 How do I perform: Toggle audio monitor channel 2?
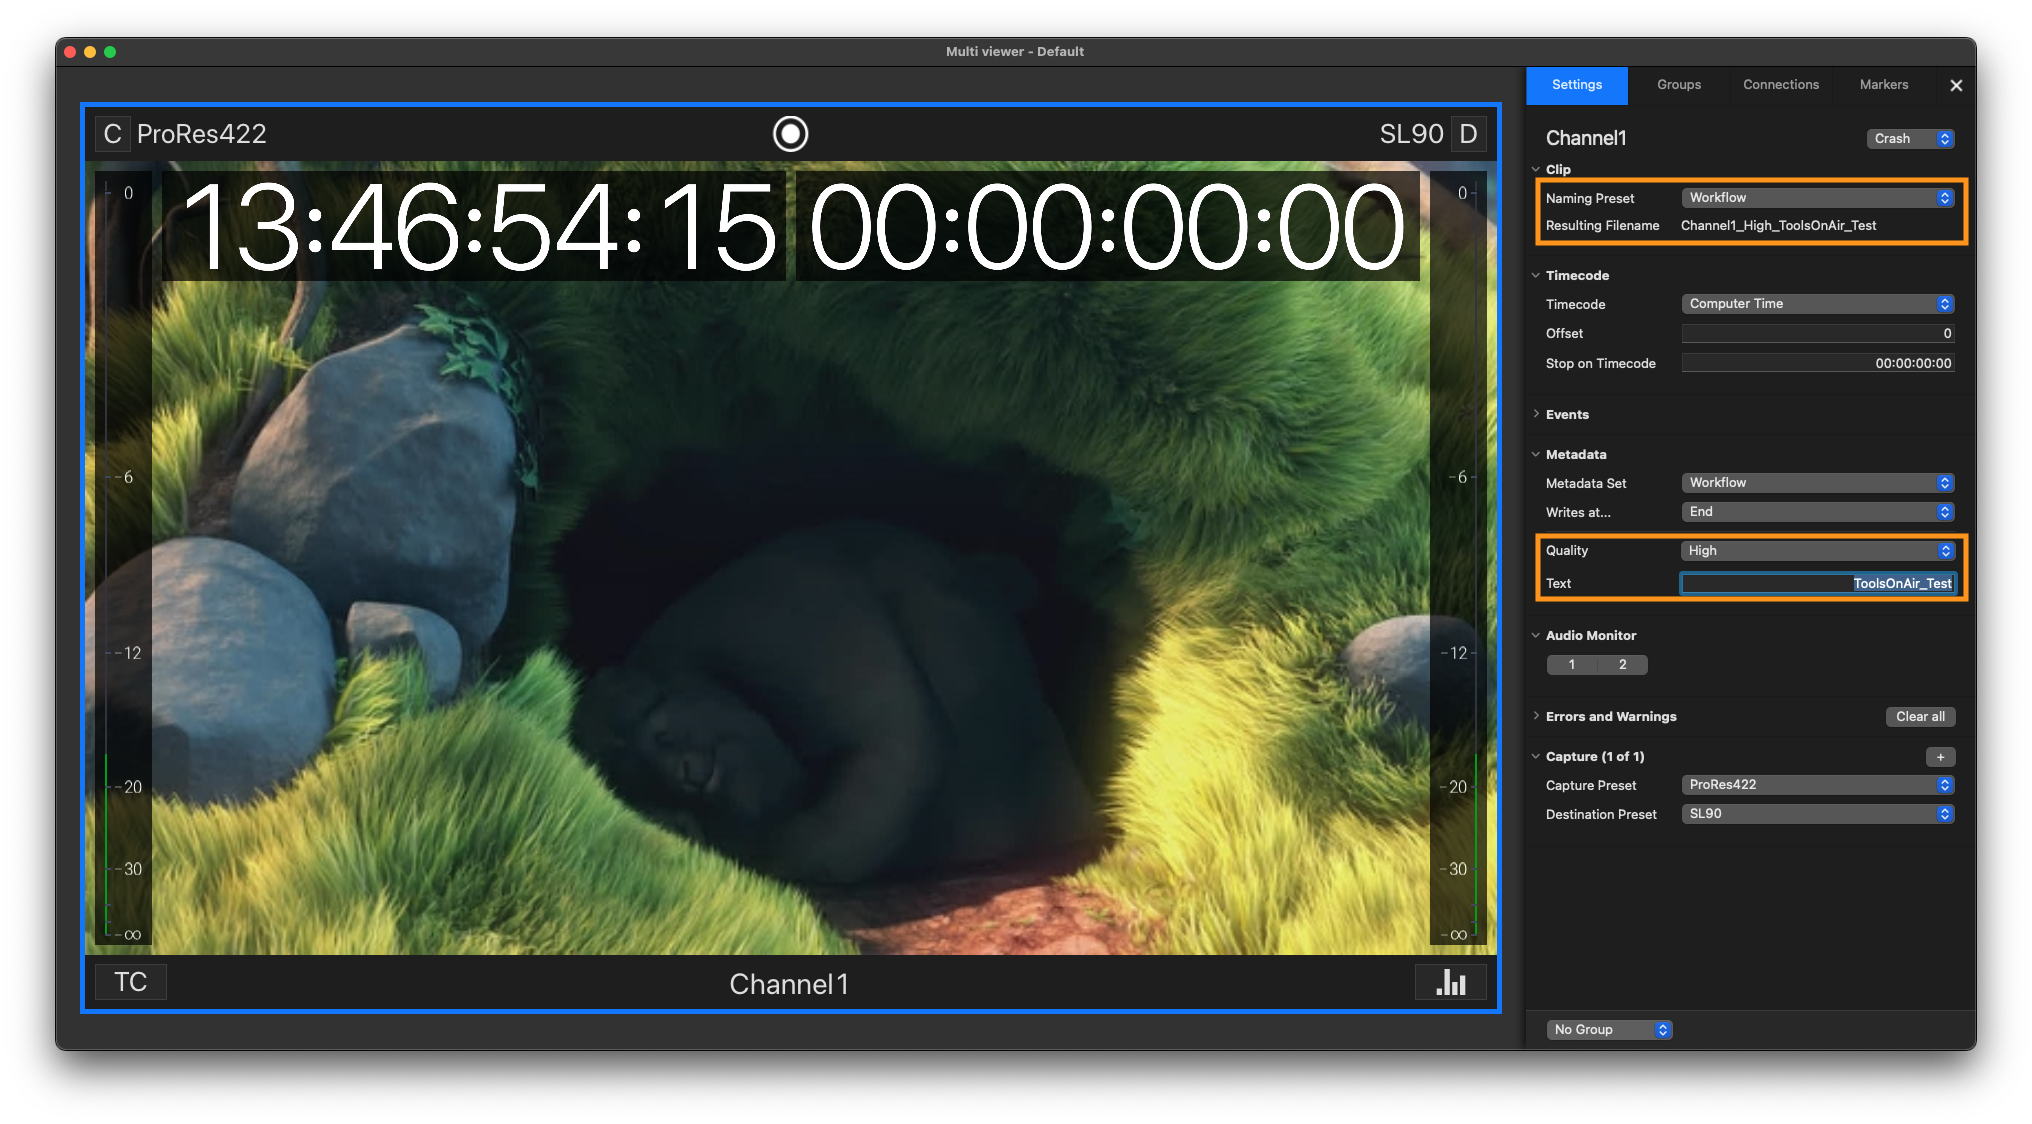[x=1622, y=665]
